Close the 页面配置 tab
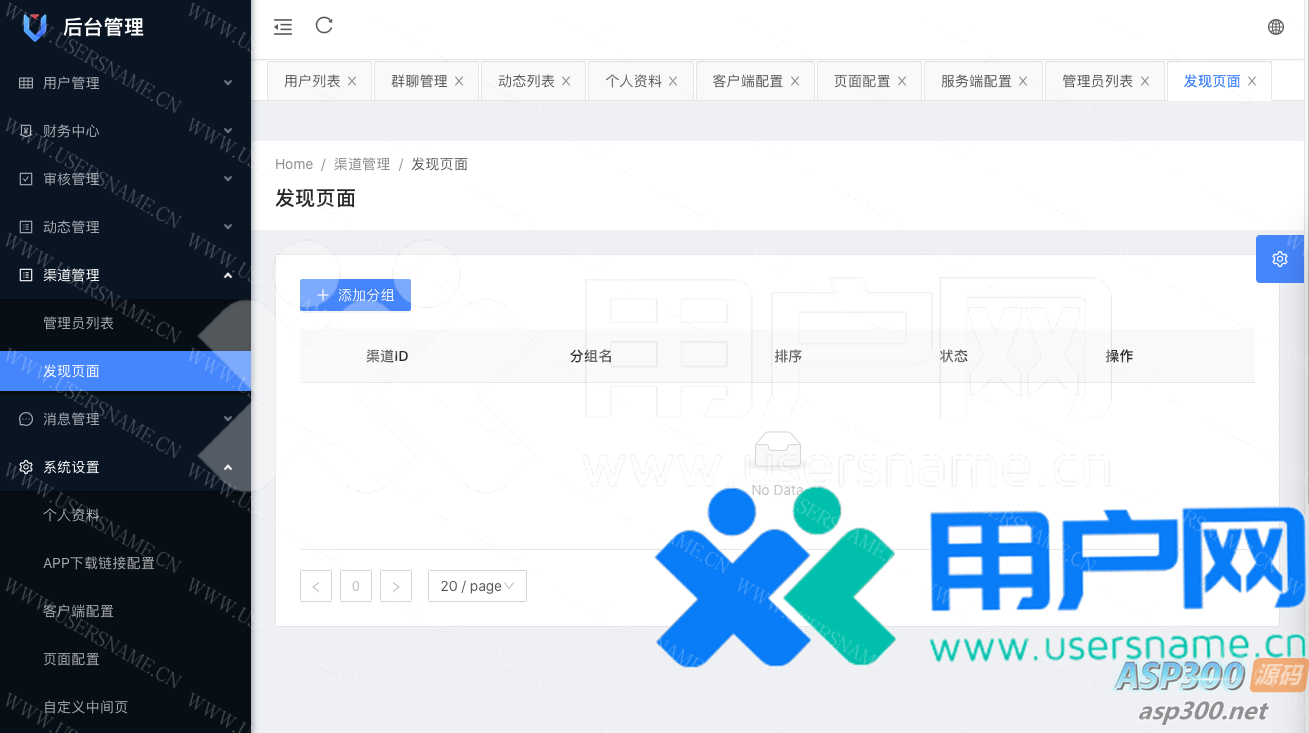1309x733 pixels. coord(902,81)
